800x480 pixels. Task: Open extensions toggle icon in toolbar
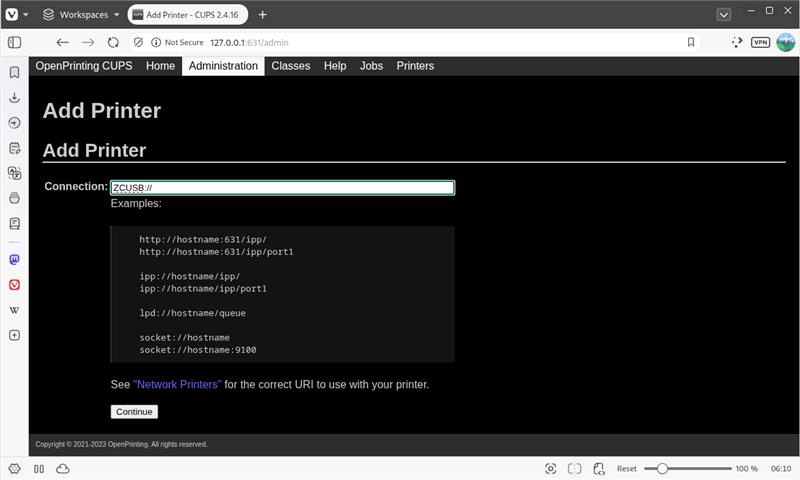pos(736,42)
